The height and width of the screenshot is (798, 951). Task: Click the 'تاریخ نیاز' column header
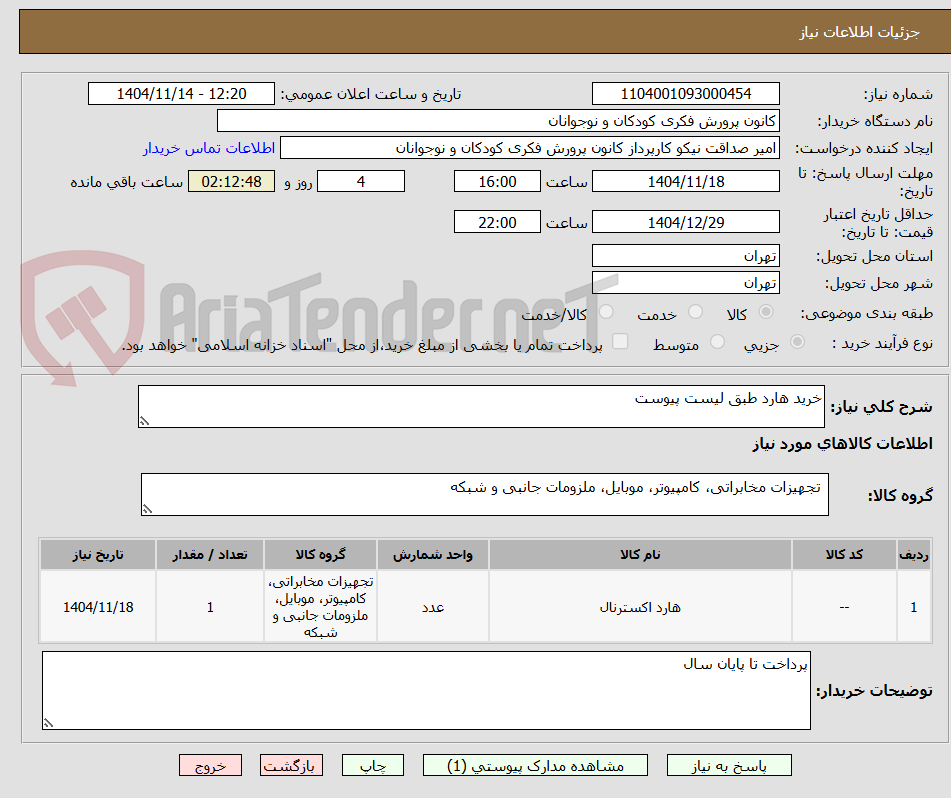tap(98, 555)
